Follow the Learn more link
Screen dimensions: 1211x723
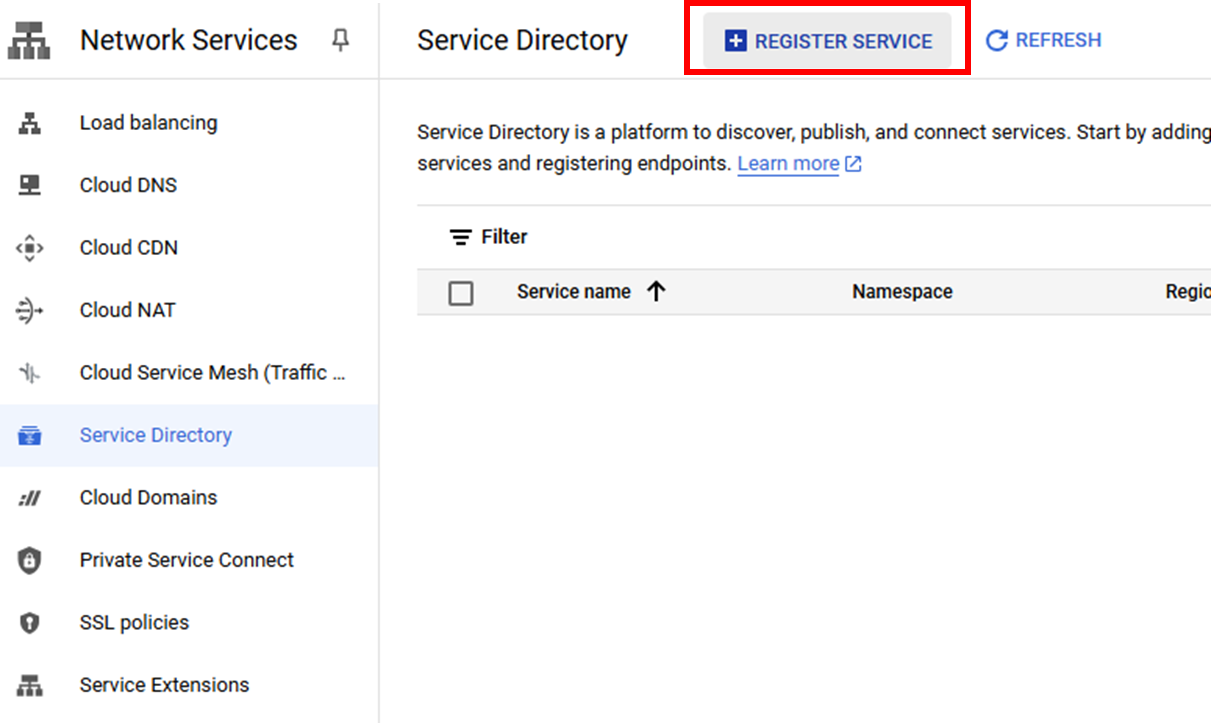tap(788, 163)
